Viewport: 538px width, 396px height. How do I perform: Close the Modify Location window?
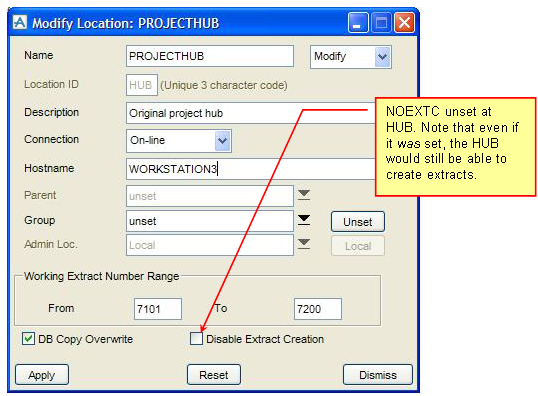(404, 23)
